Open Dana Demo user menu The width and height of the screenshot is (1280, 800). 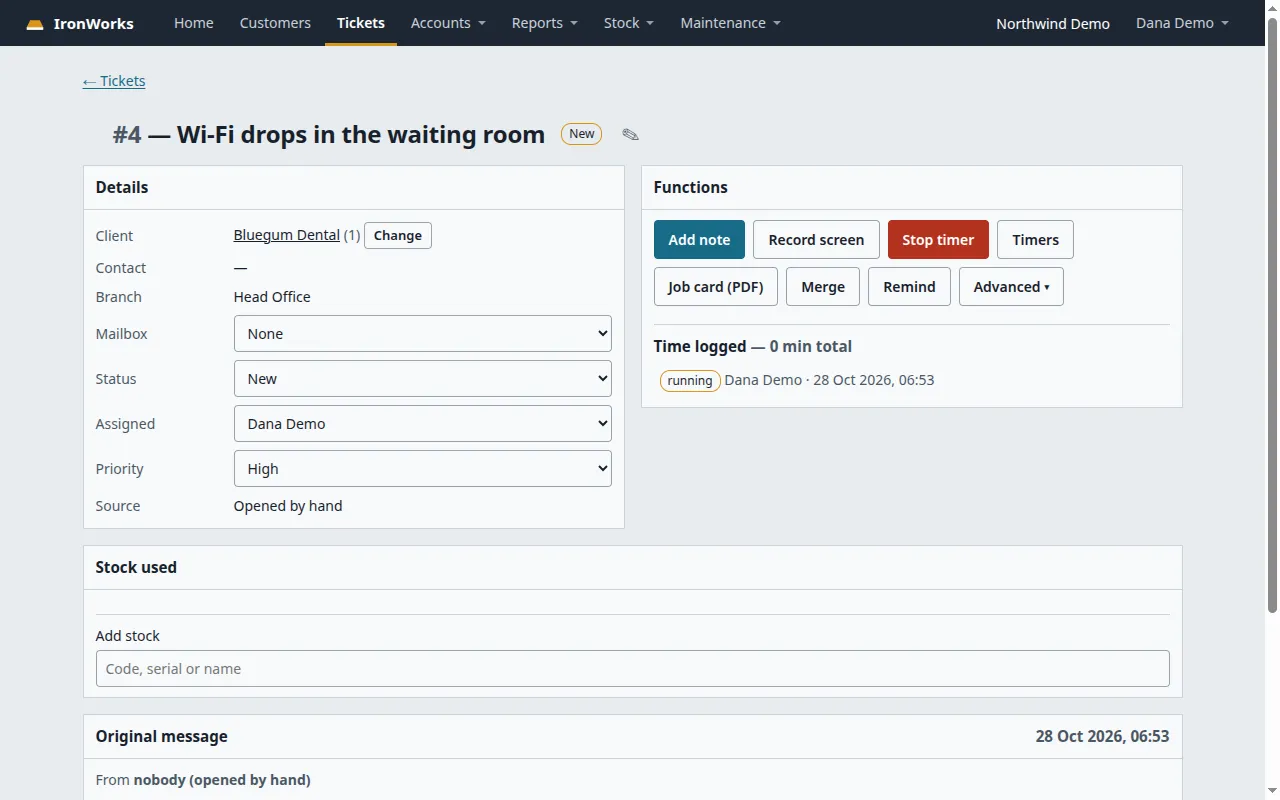tap(1182, 23)
